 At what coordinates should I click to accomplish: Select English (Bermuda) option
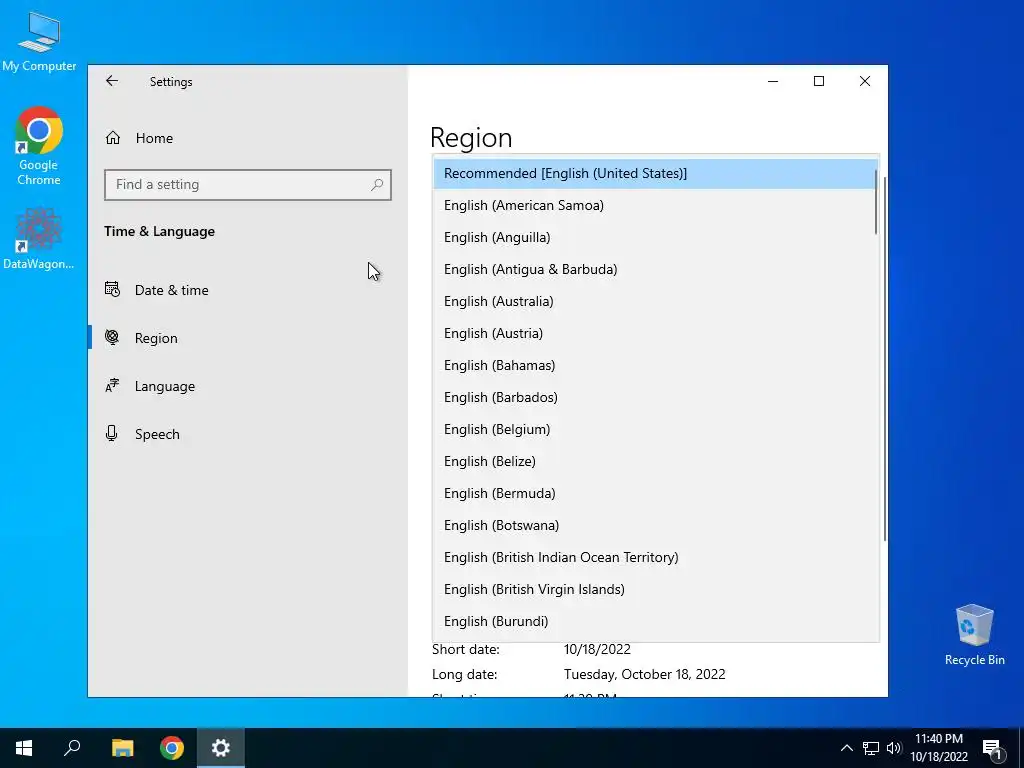[x=655, y=494]
